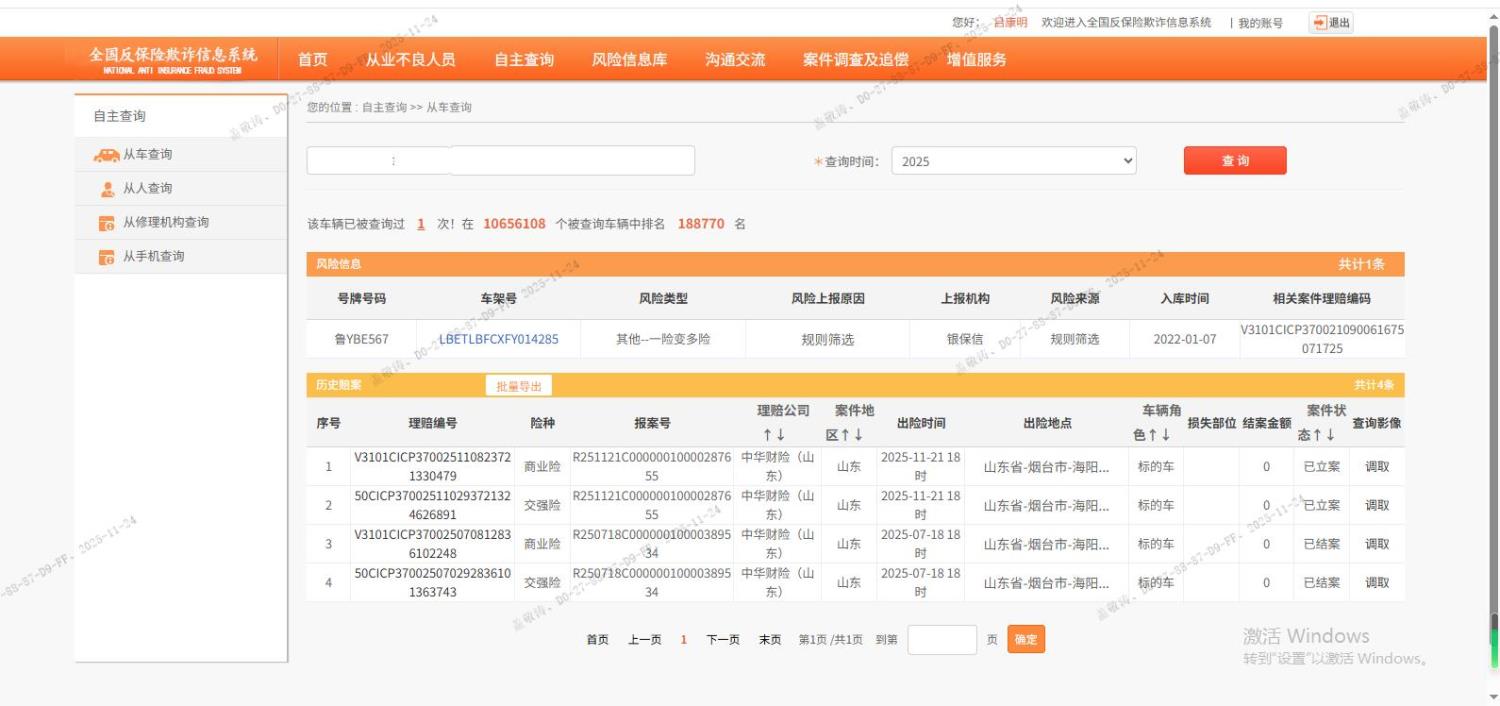Open the 风险信息库 navigation menu

coord(629,60)
